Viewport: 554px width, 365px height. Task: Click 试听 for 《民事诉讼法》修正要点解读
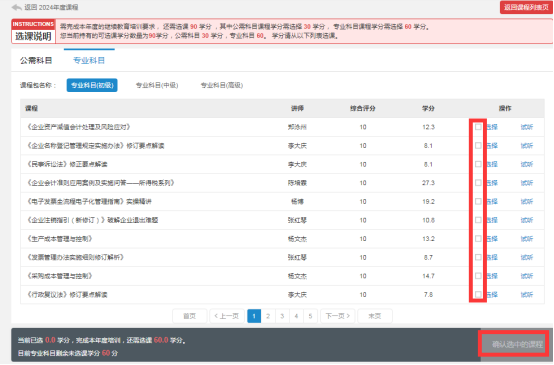click(x=527, y=164)
